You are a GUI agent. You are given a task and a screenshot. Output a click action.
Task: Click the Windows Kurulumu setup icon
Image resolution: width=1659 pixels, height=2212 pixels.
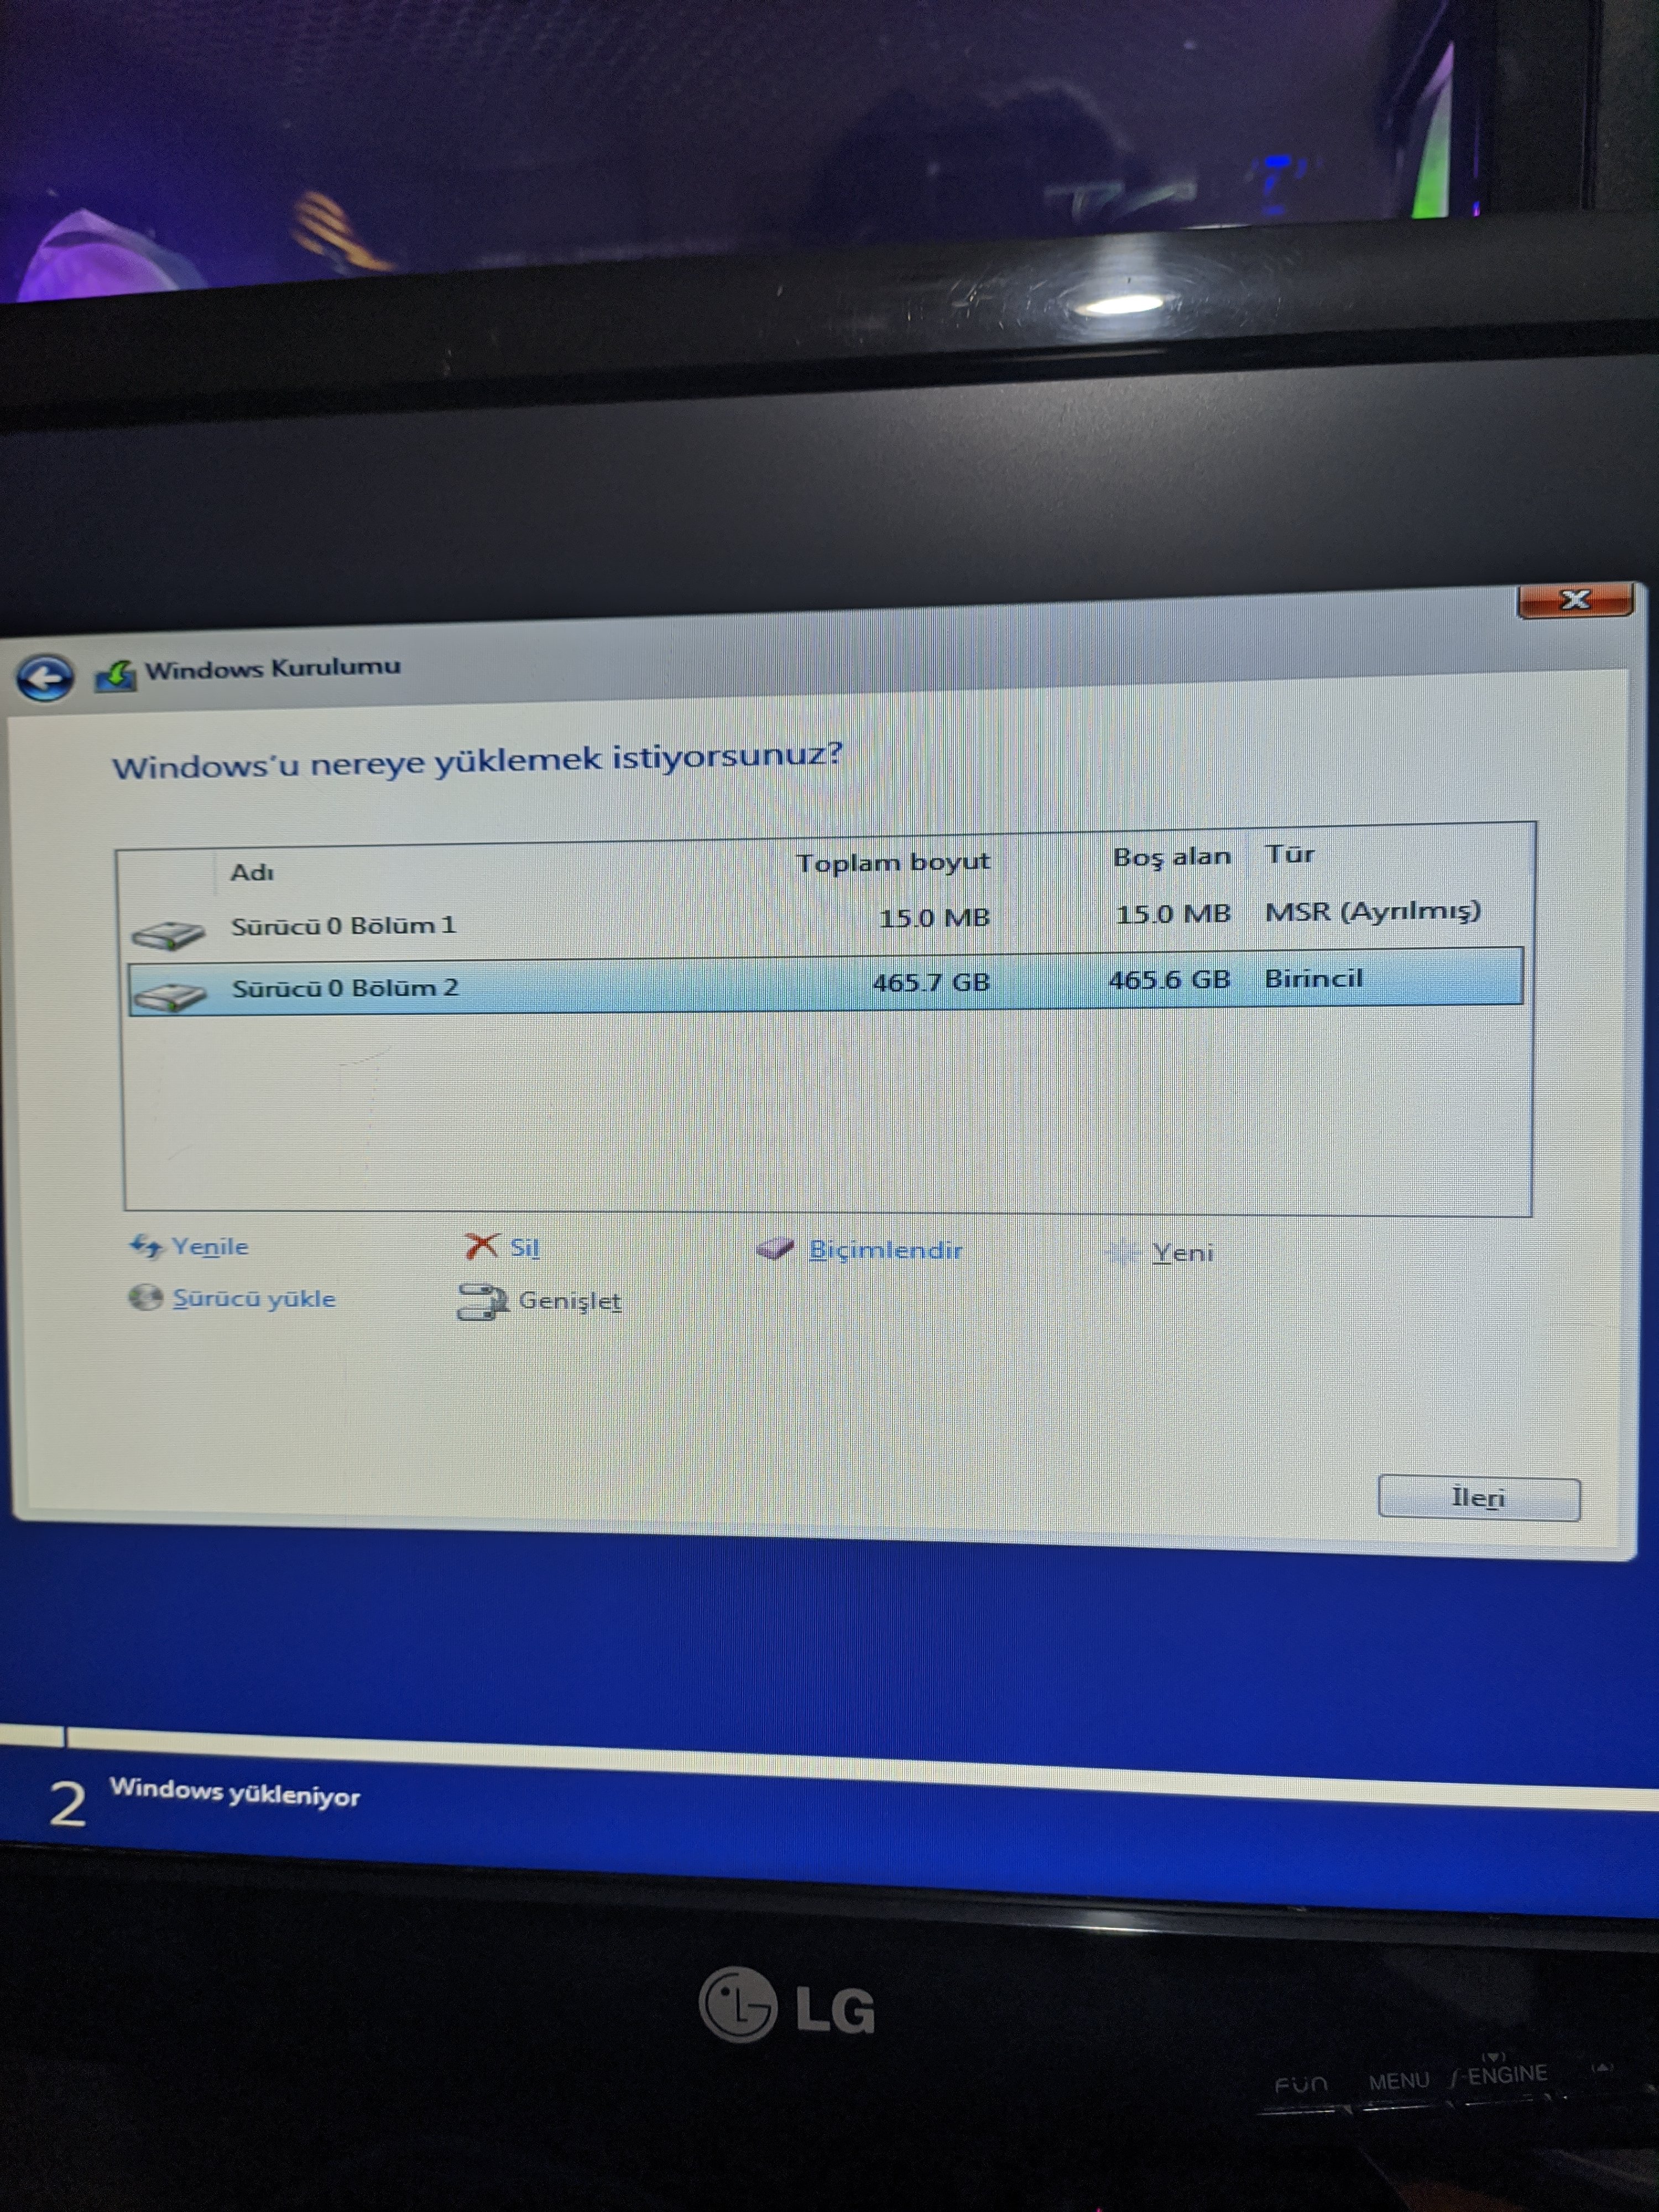[x=115, y=676]
